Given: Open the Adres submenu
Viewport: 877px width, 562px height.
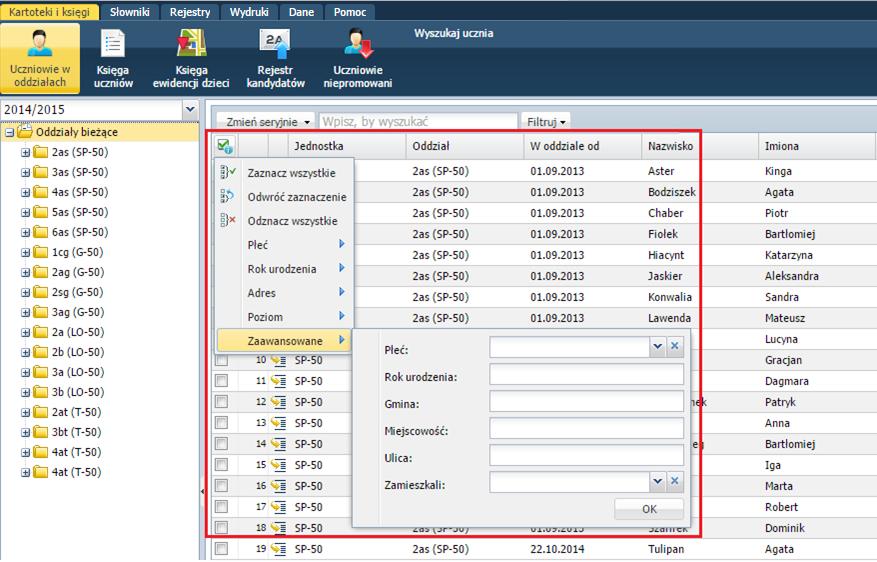Looking at the screenshot, I should coord(284,292).
